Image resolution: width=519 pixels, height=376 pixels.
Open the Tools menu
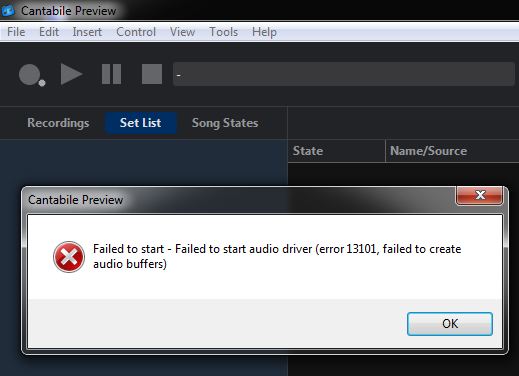pyautogui.click(x=223, y=32)
